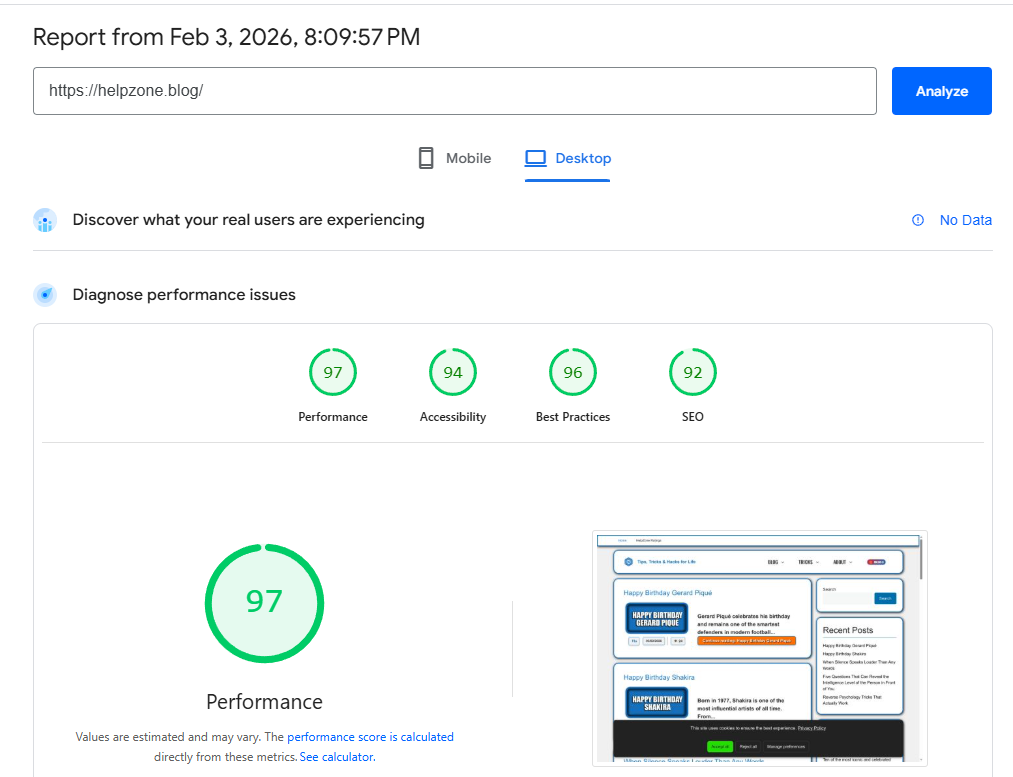Click large 'Performance' heading below gauge
This screenshot has height=777, width=1013.
264,702
